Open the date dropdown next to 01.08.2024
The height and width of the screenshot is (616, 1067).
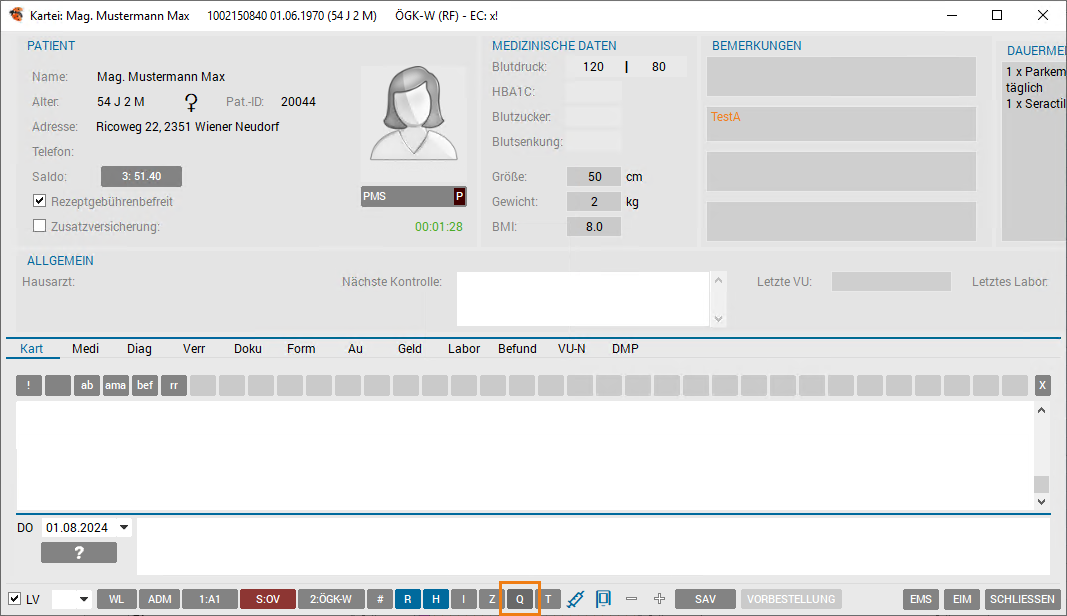(x=124, y=528)
